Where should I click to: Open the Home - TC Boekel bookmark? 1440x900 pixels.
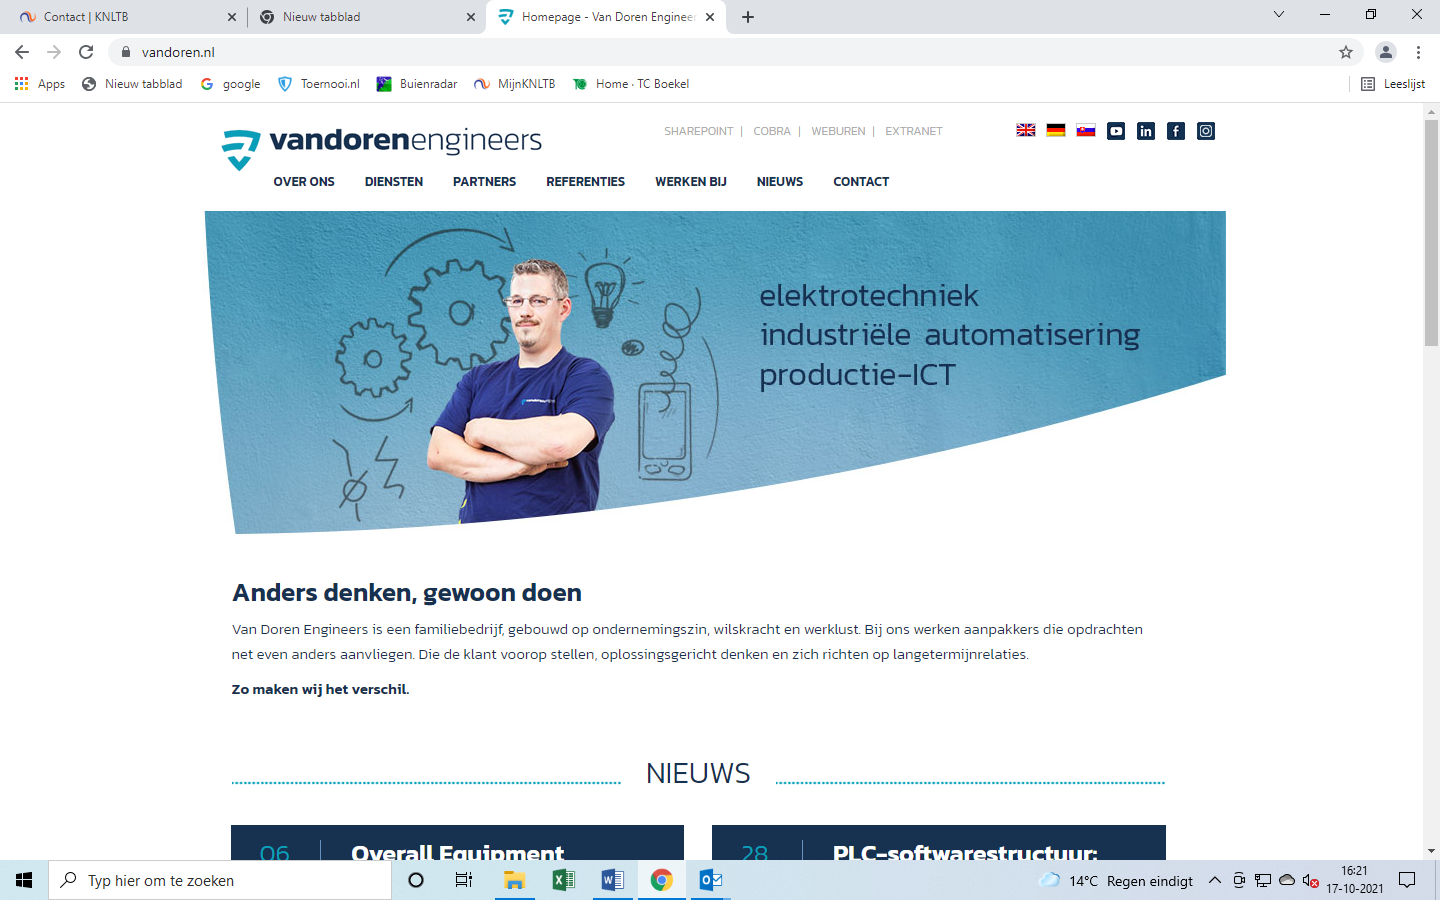pyautogui.click(x=631, y=84)
